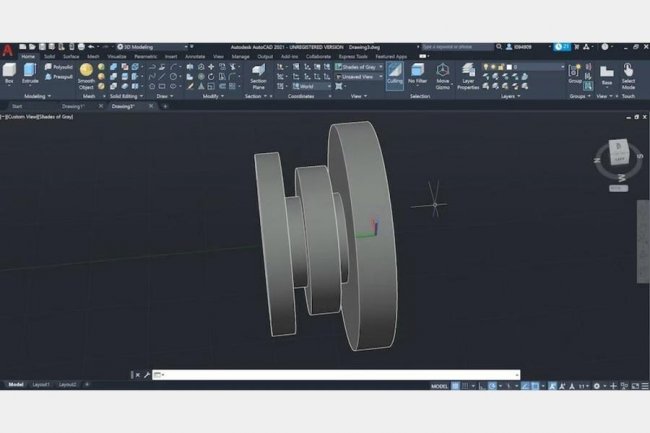
Task: Click the search magnifier icon in title bar
Action: [x=499, y=47]
